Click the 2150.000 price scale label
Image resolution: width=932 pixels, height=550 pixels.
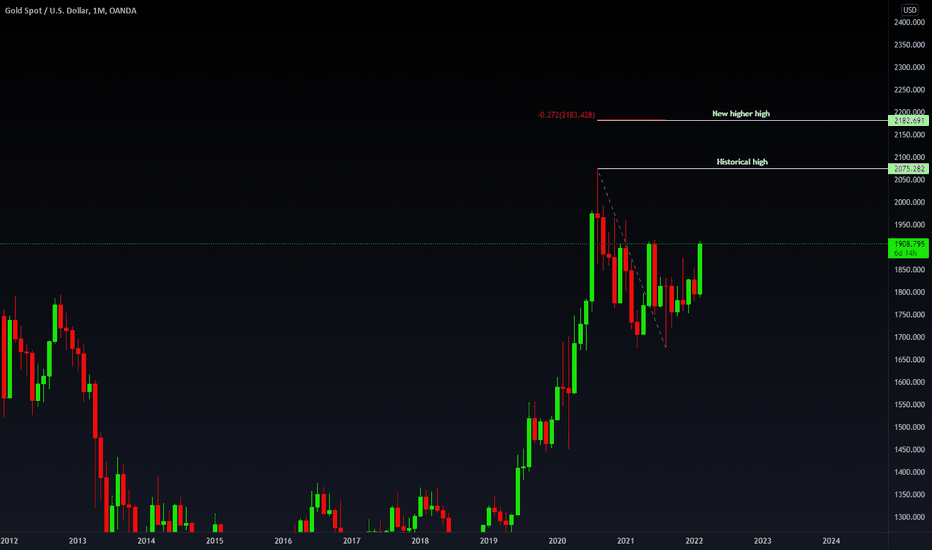(909, 135)
